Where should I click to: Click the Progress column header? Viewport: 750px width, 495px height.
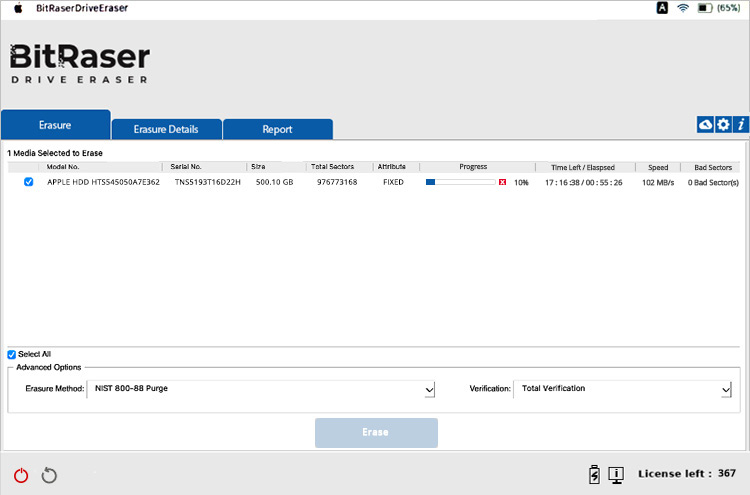tap(473, 167)
